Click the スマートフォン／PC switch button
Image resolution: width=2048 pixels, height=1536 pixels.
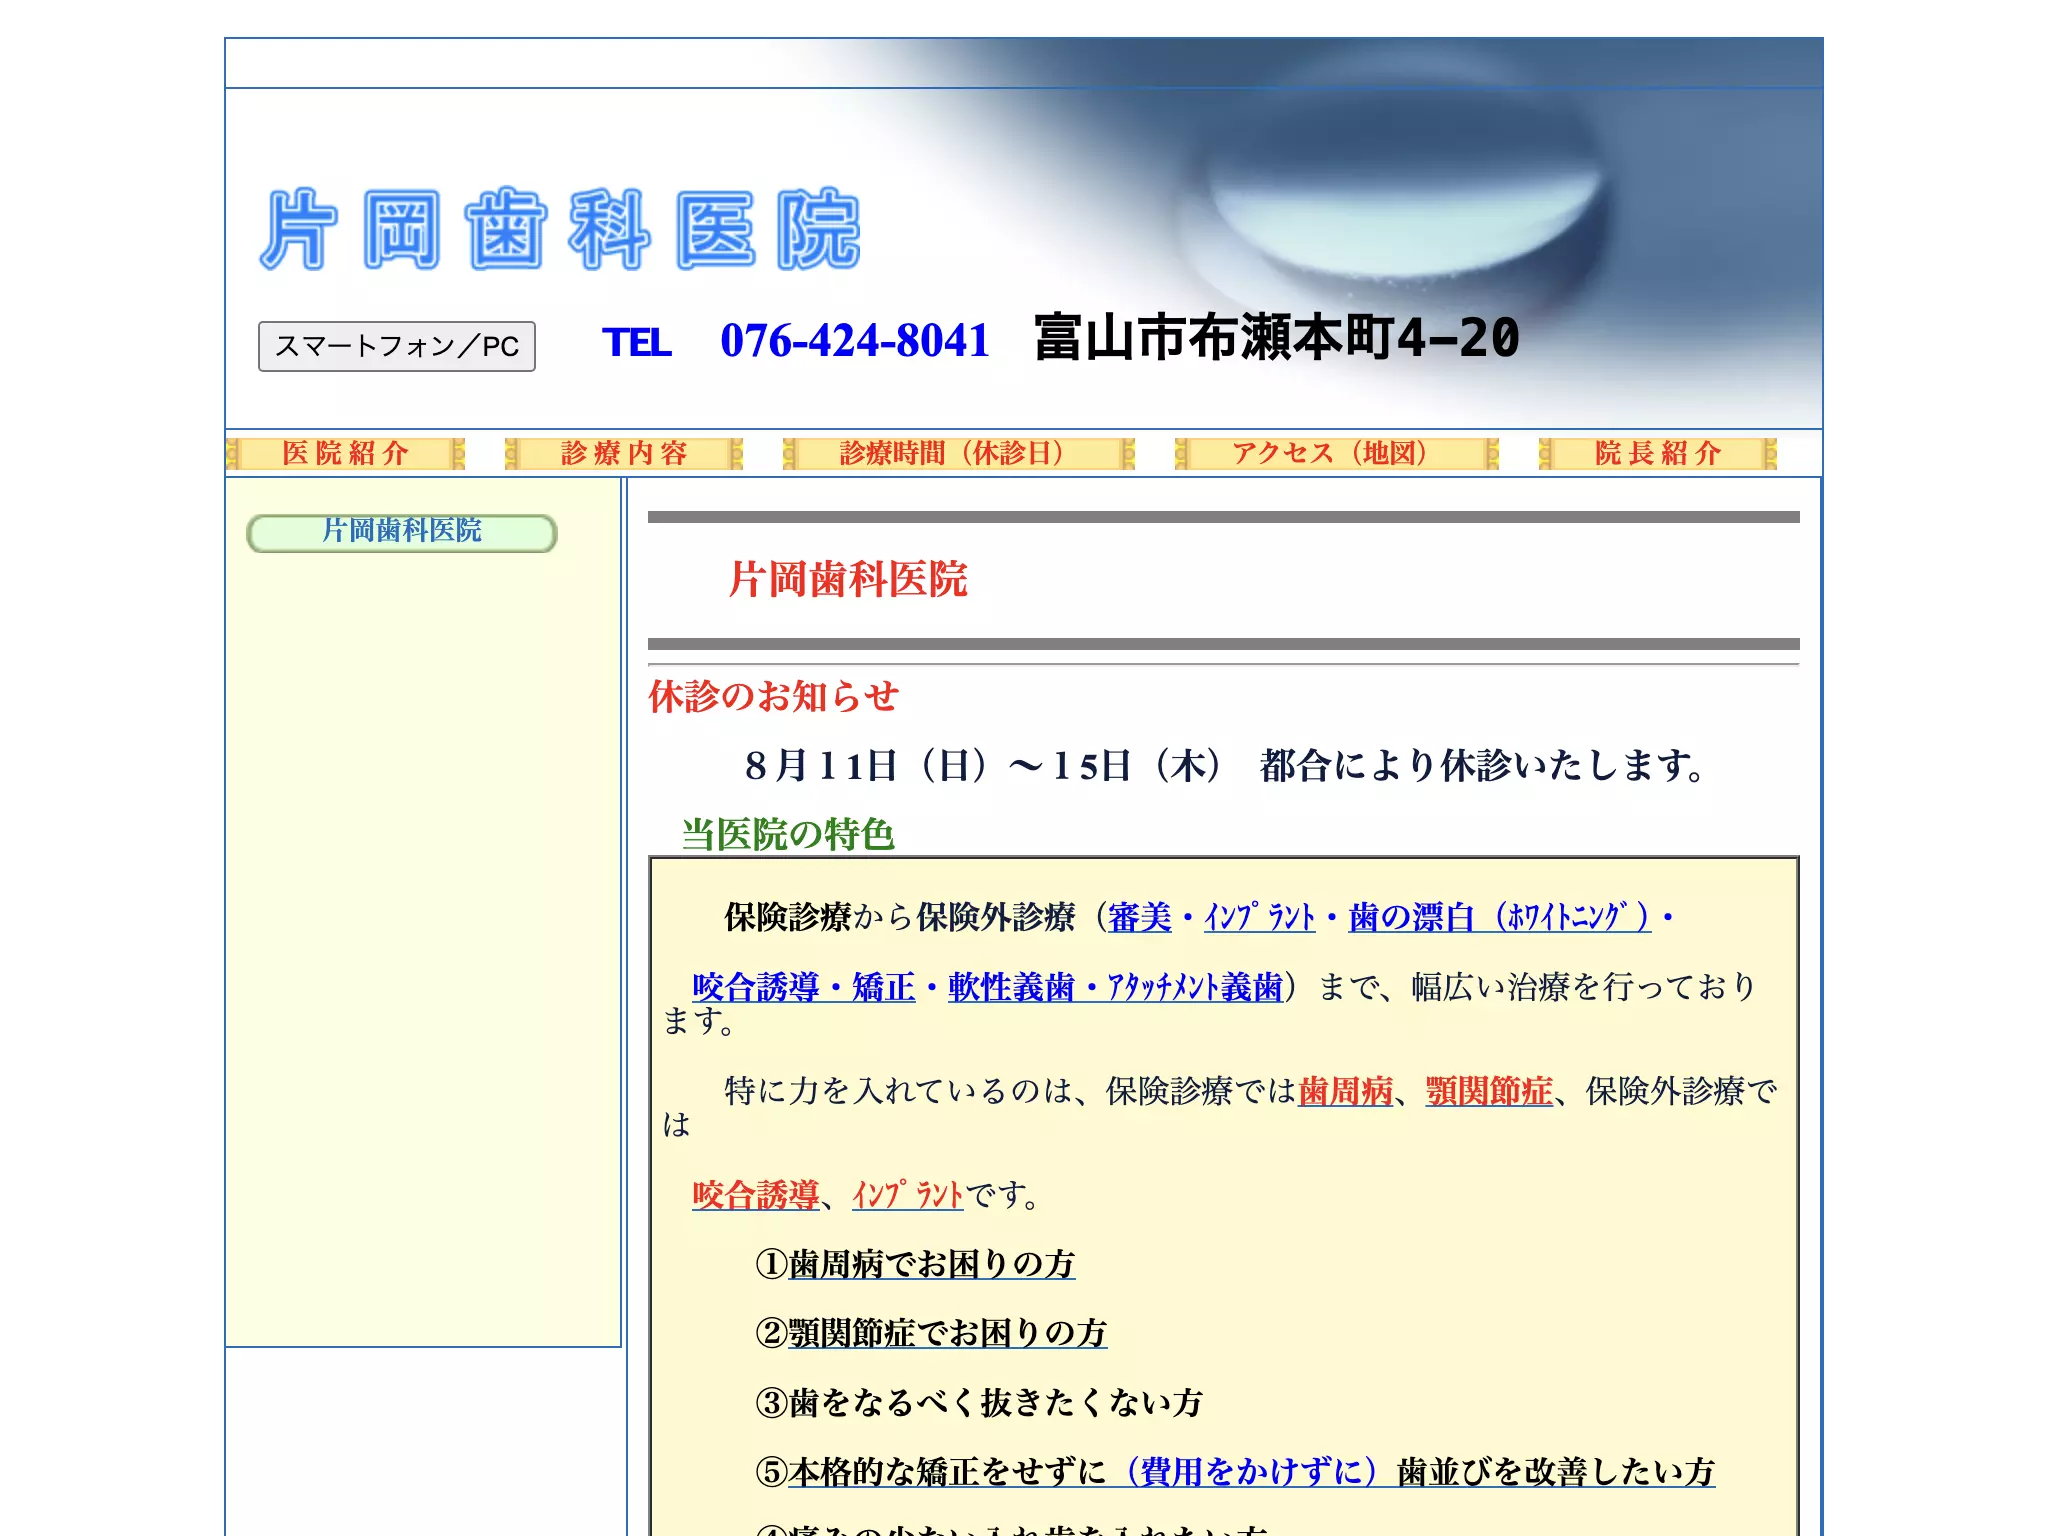[x=397, y=346]
